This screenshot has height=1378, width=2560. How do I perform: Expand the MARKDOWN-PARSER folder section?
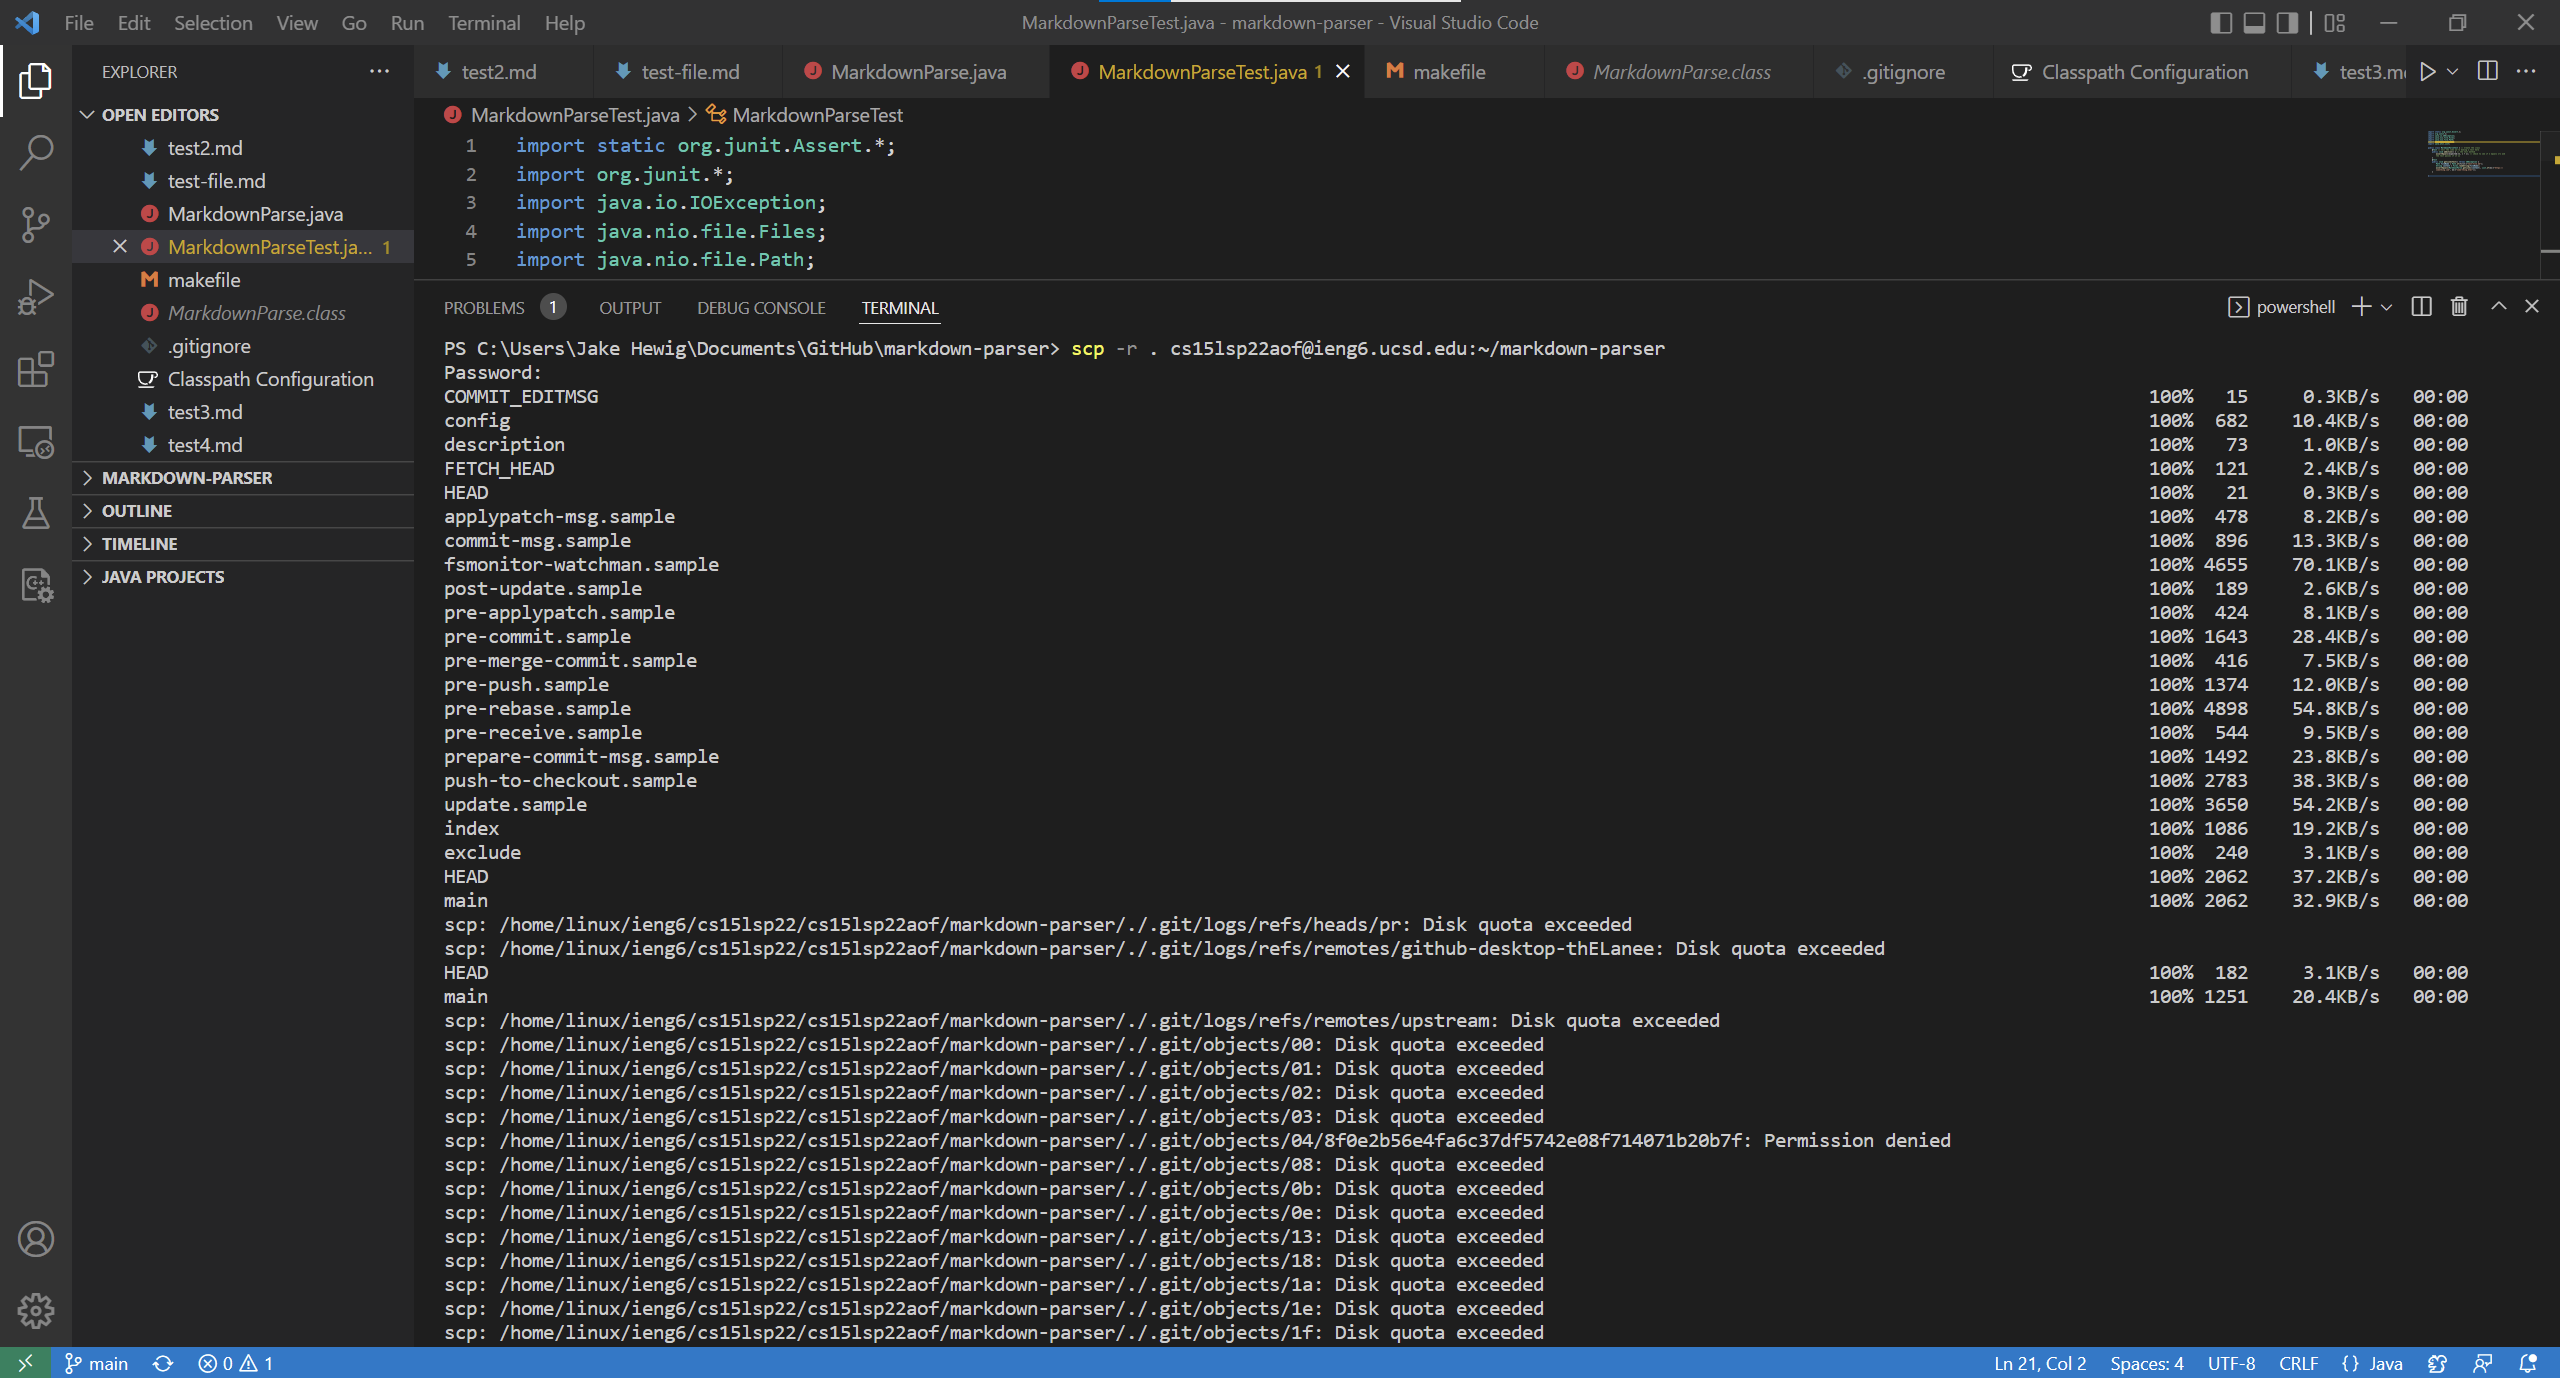[187, 478]
